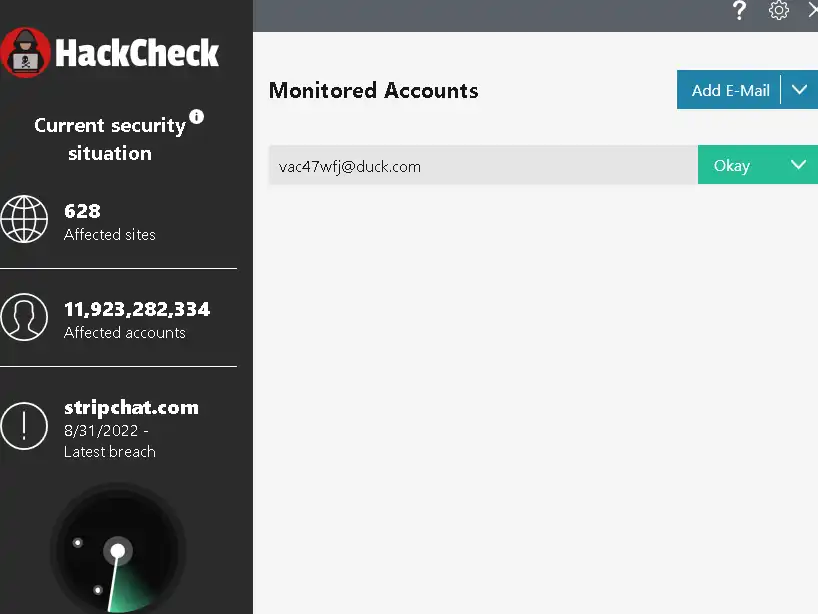The height and width of the screenshot is (614, 818).
Task: Click the stripchat.com latest breach name
Action: [x=131, y=407]
